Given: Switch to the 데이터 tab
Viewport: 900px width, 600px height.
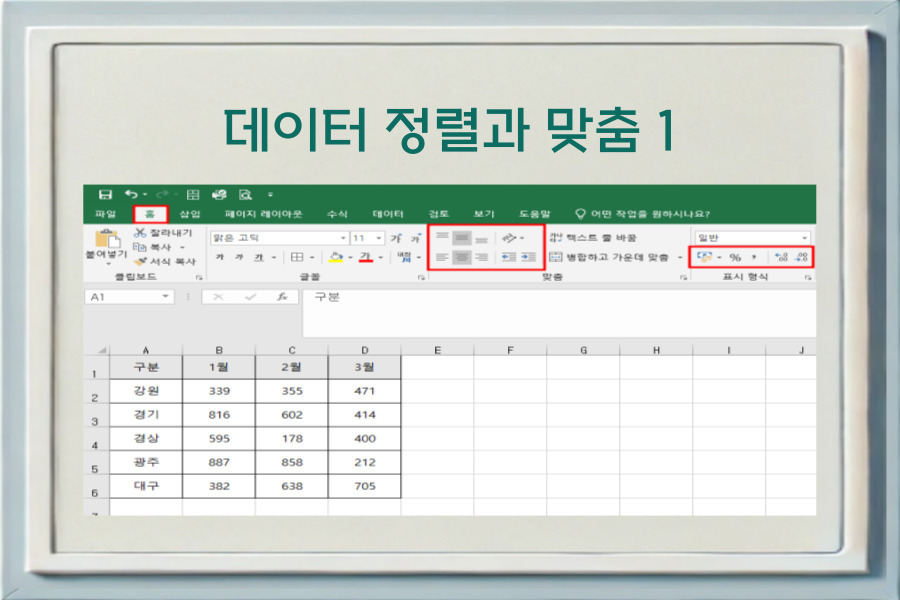Looking at the screenshot, I should [x=388, y=214].
